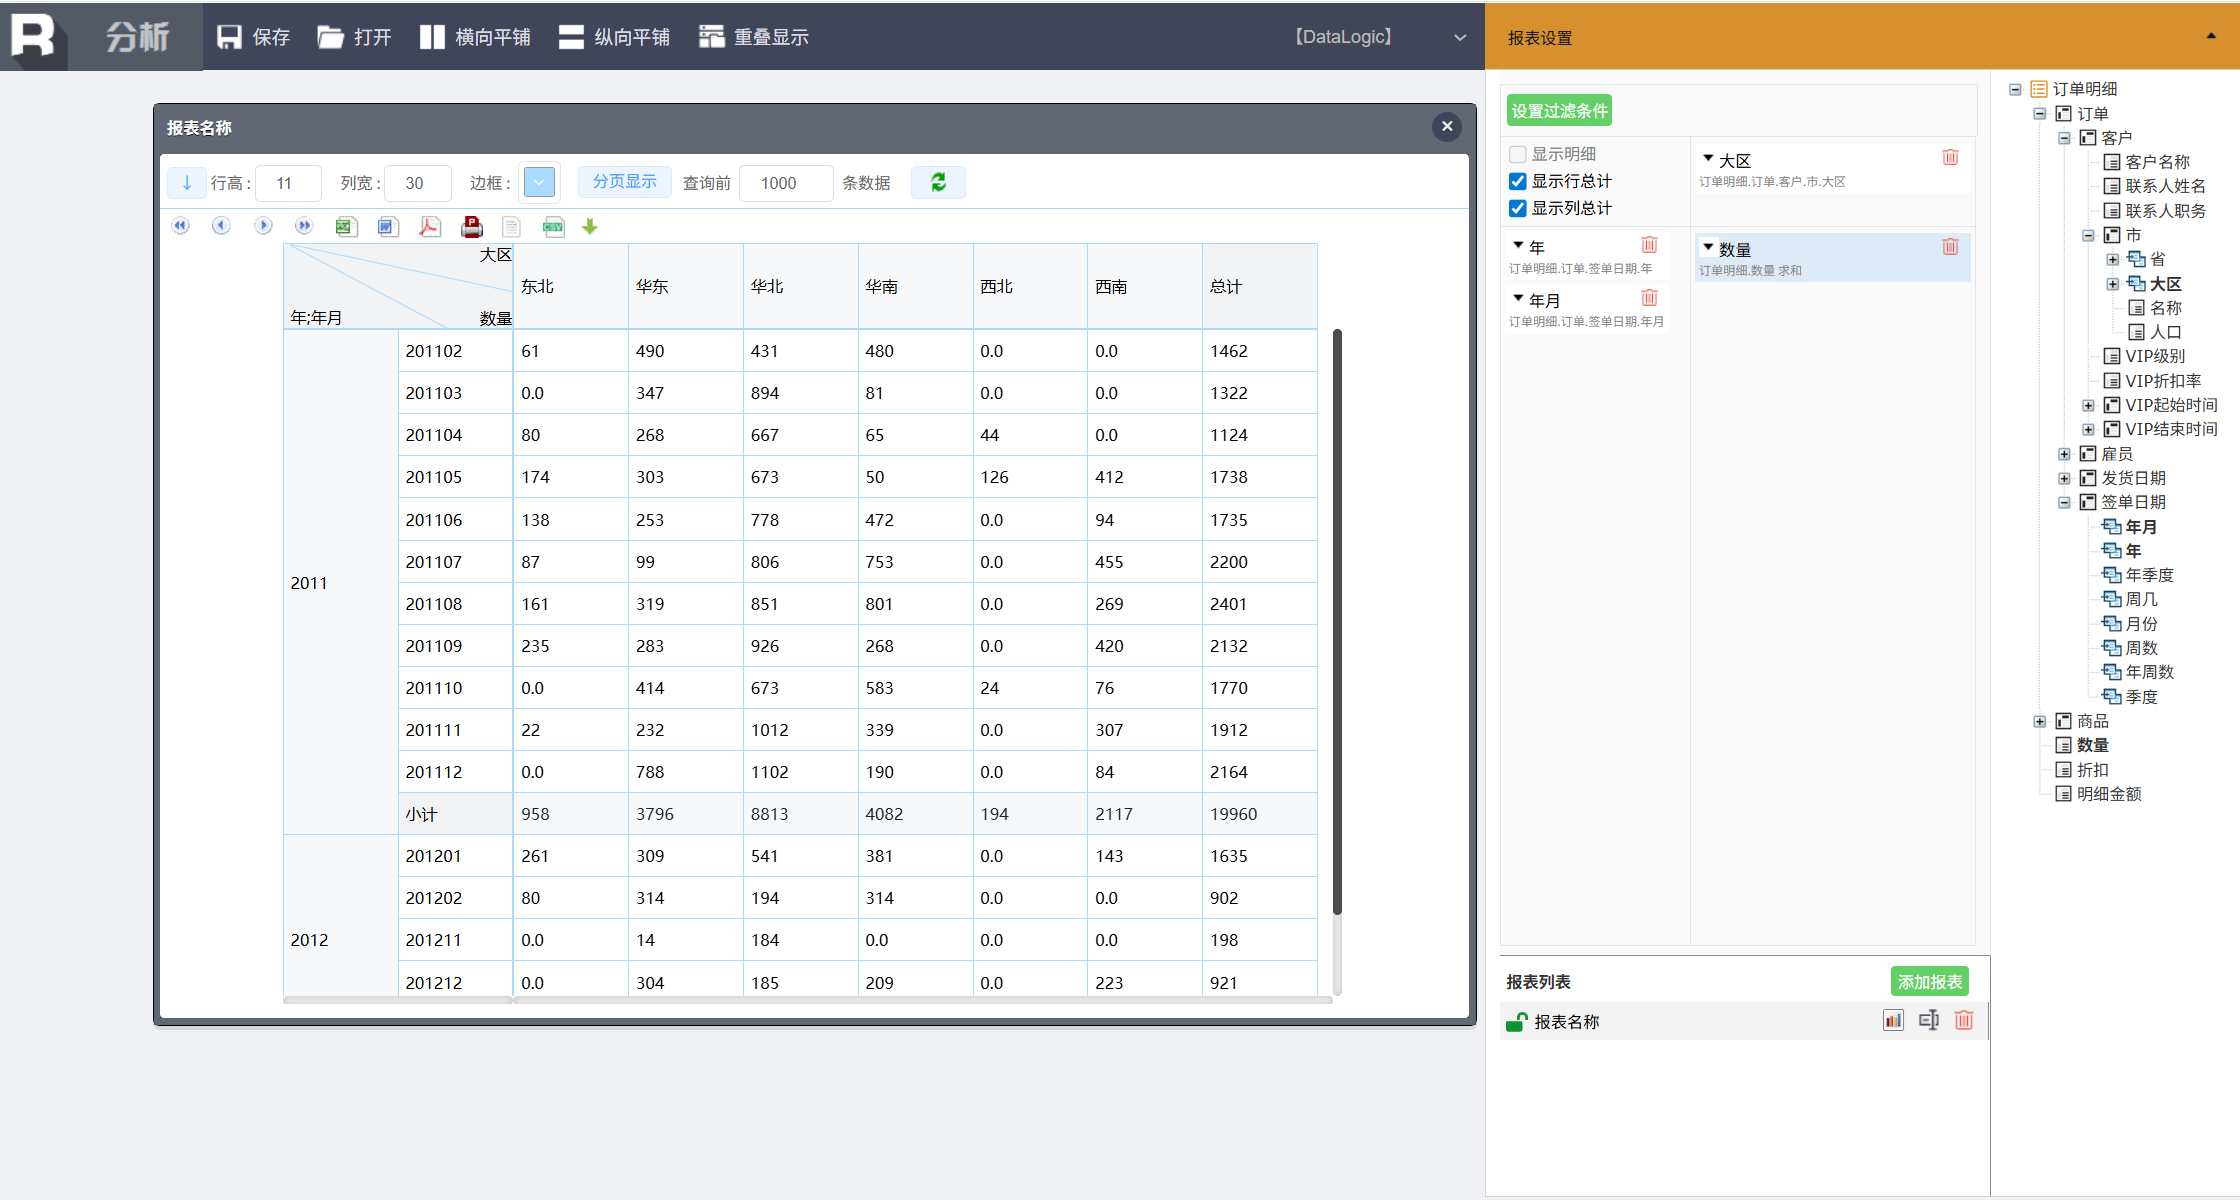Export report to Excel icon
The image size is (2240, 1200).
pyautogui.click(x=346, y=227)
